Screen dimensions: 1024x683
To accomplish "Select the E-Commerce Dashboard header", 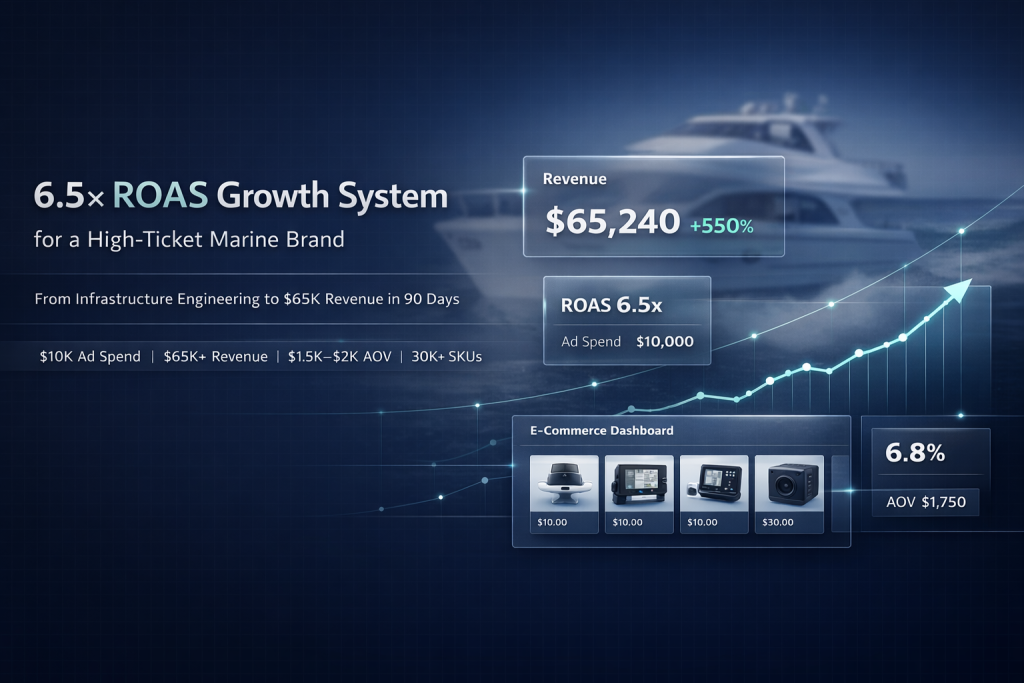I will coord(601,430).
